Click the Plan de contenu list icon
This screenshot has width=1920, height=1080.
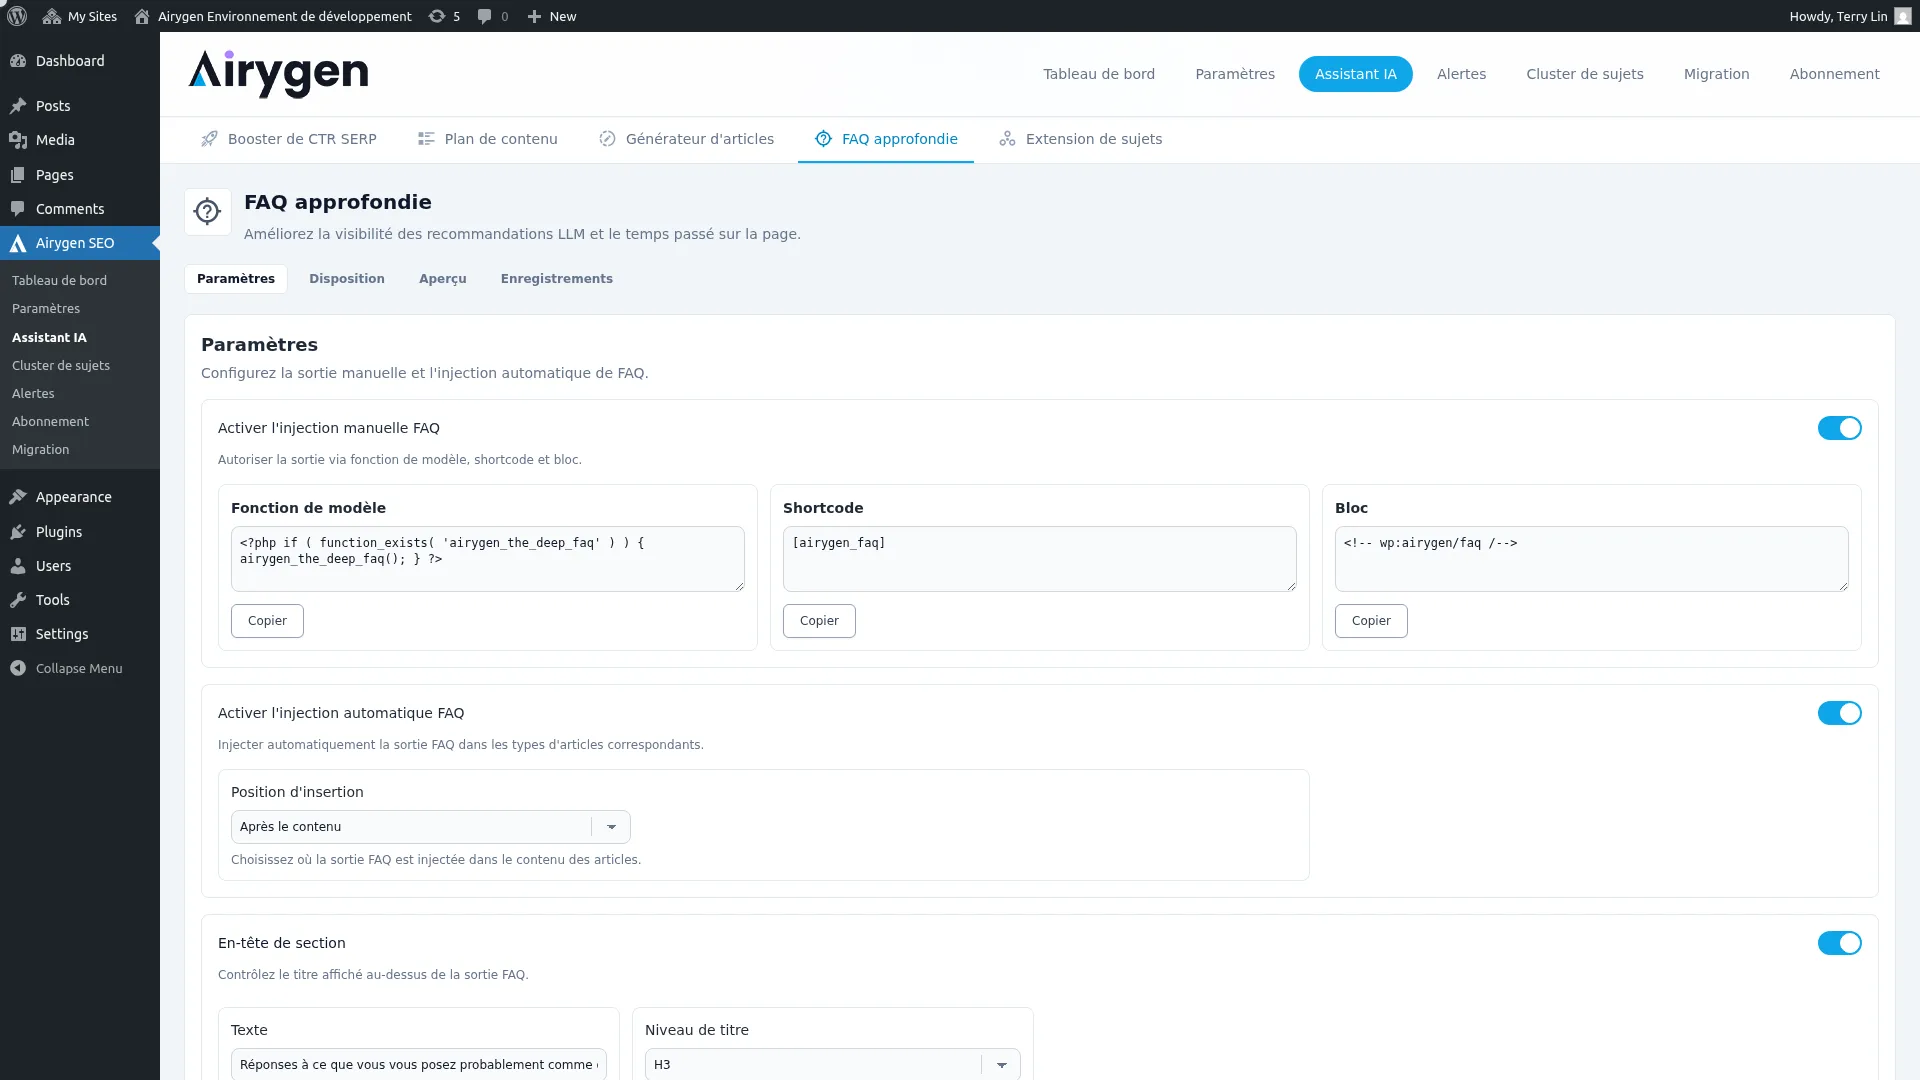click(426, 139)
